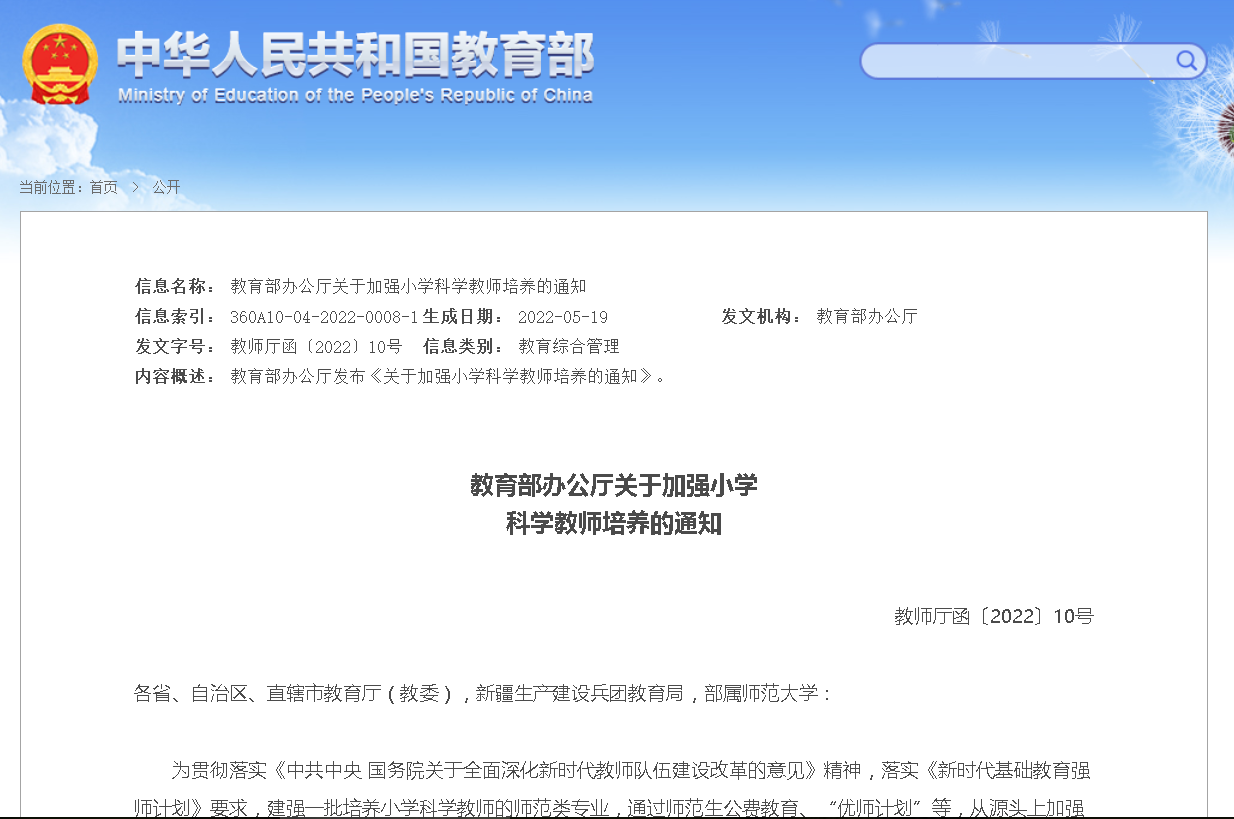Image resolution: width=1234 pixels, height=819 pixels.
Task: Click the breadcrumb separator arrow after 首页
Action: [135, 187]
